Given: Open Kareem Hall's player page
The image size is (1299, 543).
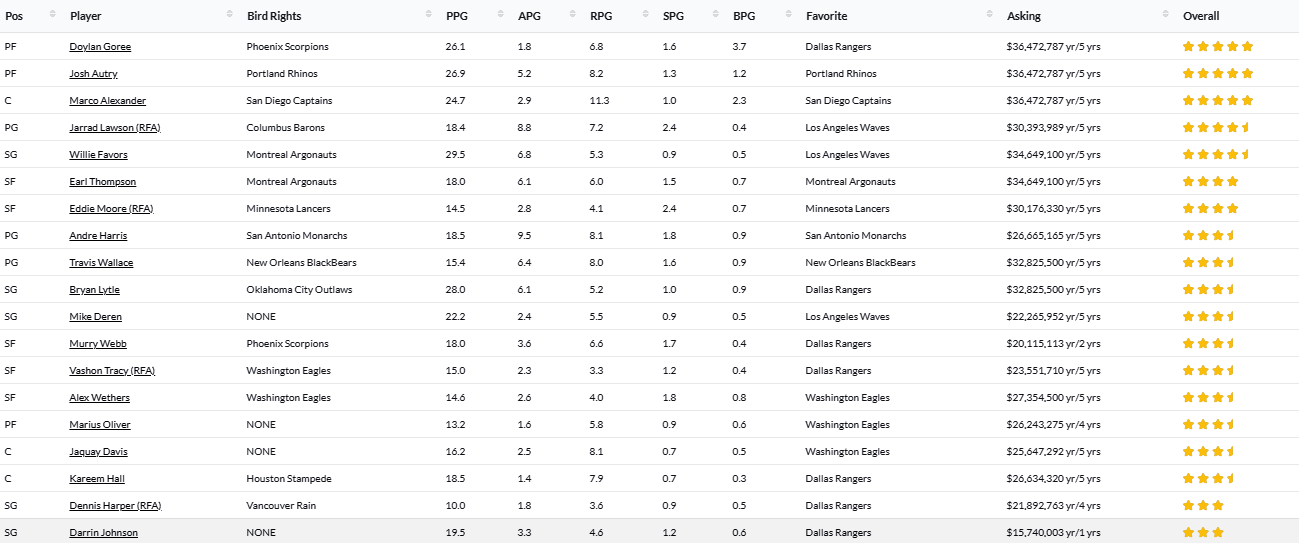Looking at the screenshot, I should pos(97,479).
